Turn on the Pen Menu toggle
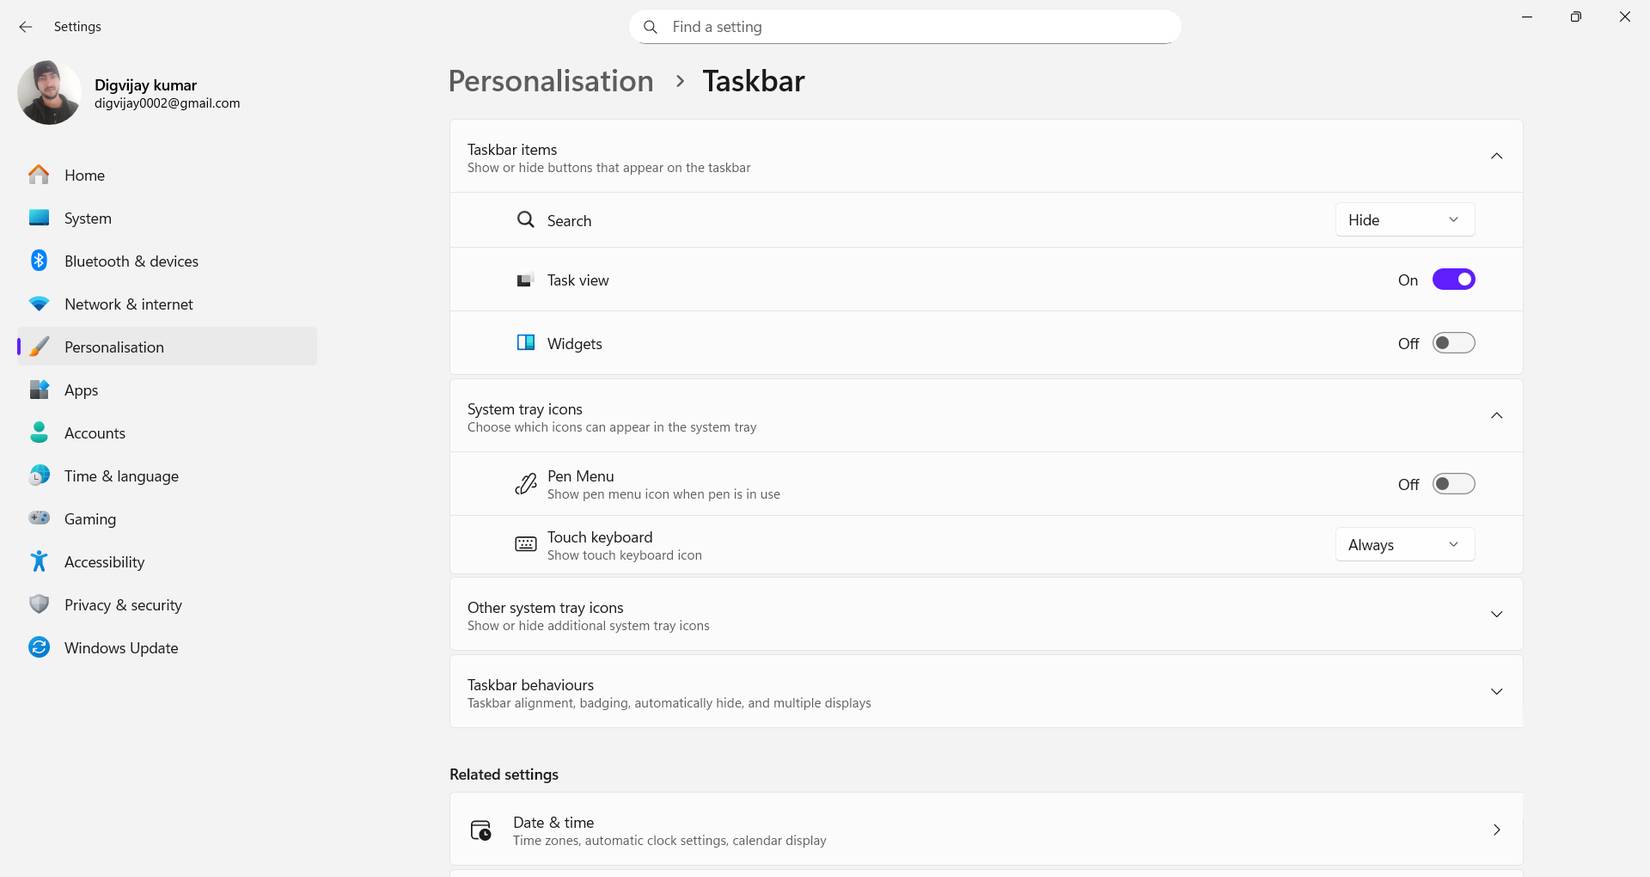Viewport: 1650px width, 877px height. [1453, 484]
